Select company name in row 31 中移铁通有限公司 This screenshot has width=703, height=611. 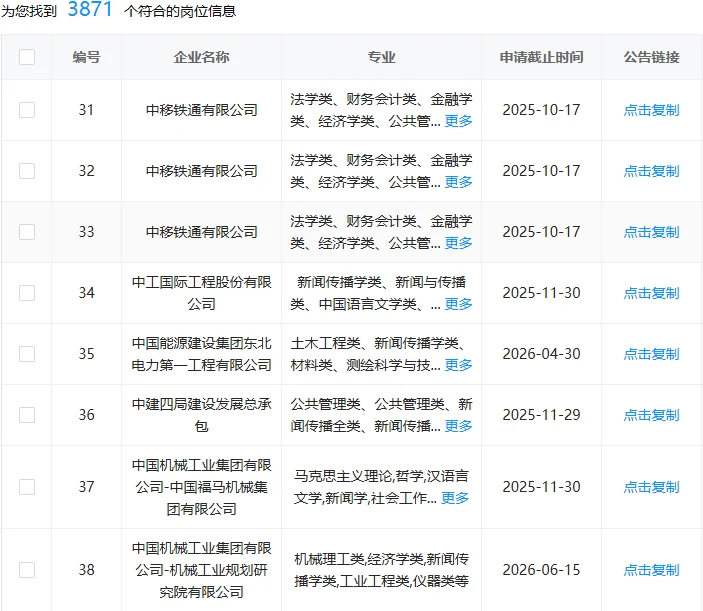[x=202, y=110]
